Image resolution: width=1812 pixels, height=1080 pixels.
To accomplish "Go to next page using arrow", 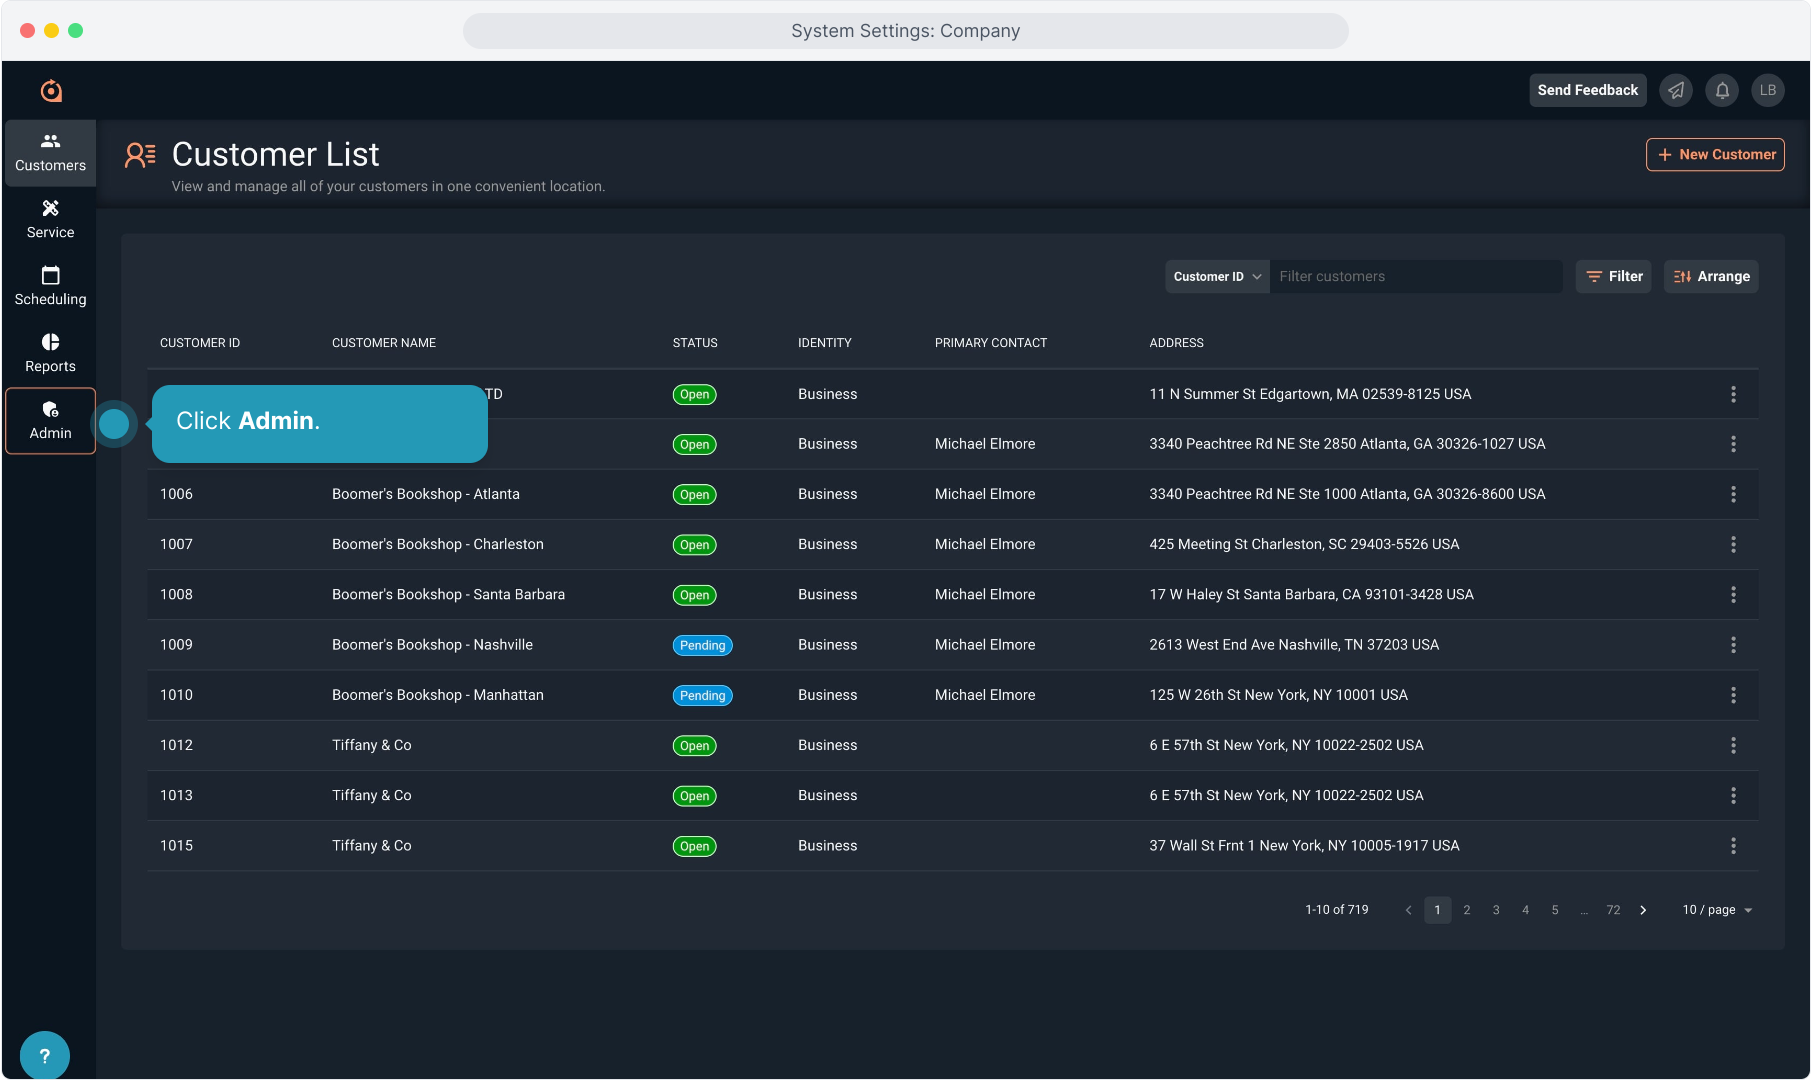I will (1643, 910).
